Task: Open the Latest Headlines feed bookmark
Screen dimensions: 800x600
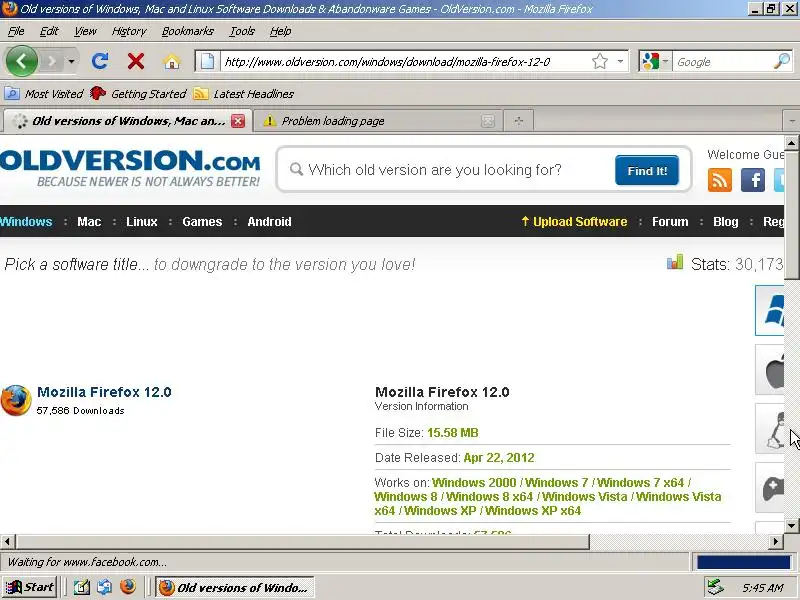Action: (244, 94)
